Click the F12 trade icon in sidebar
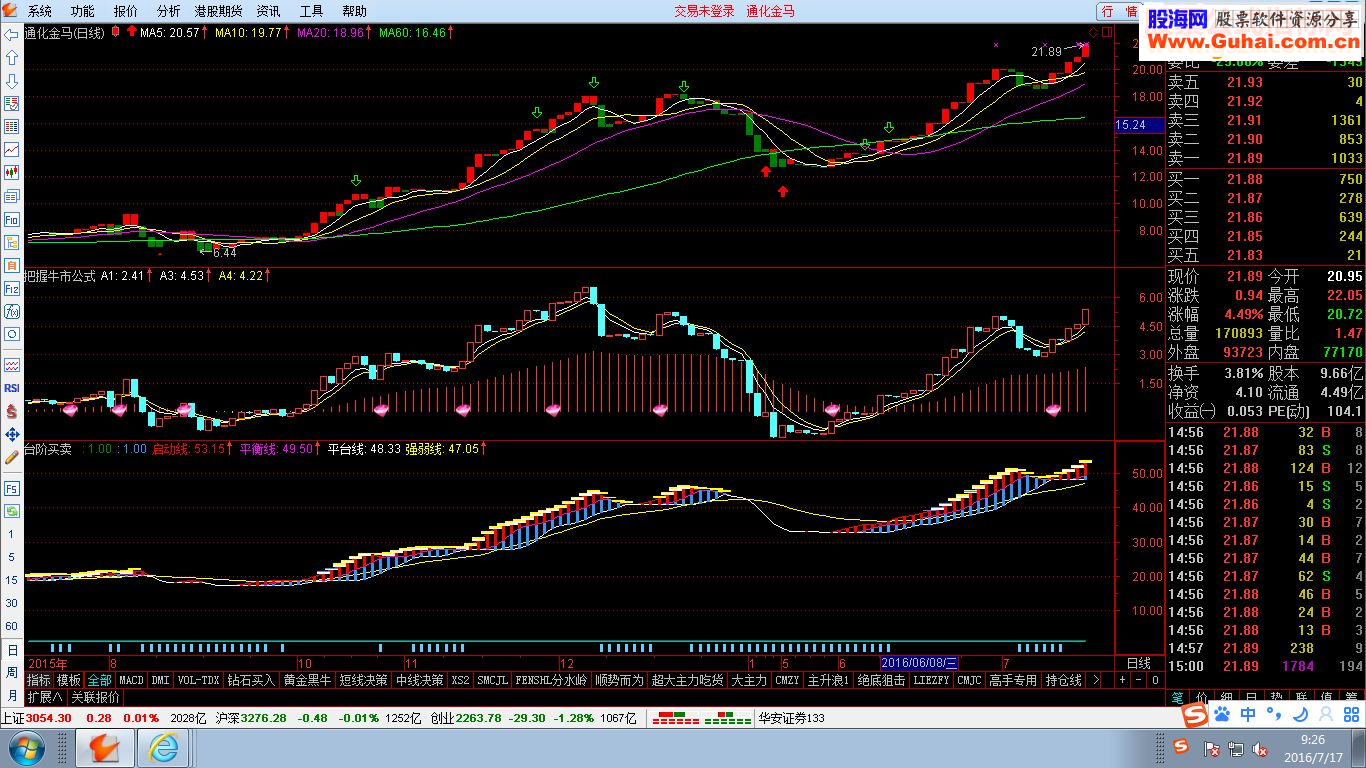Screen dimensions: 1366x768 point(12,289)
